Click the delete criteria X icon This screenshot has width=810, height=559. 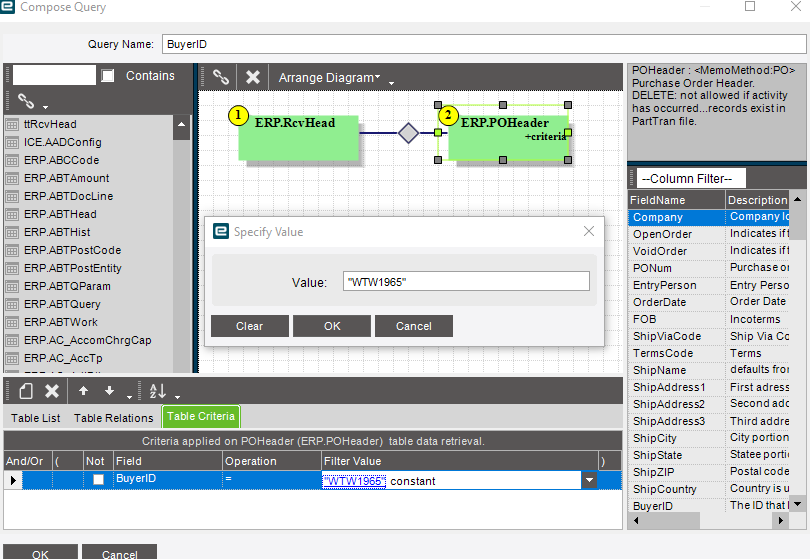pyautogui.click(x=52, y=391)
